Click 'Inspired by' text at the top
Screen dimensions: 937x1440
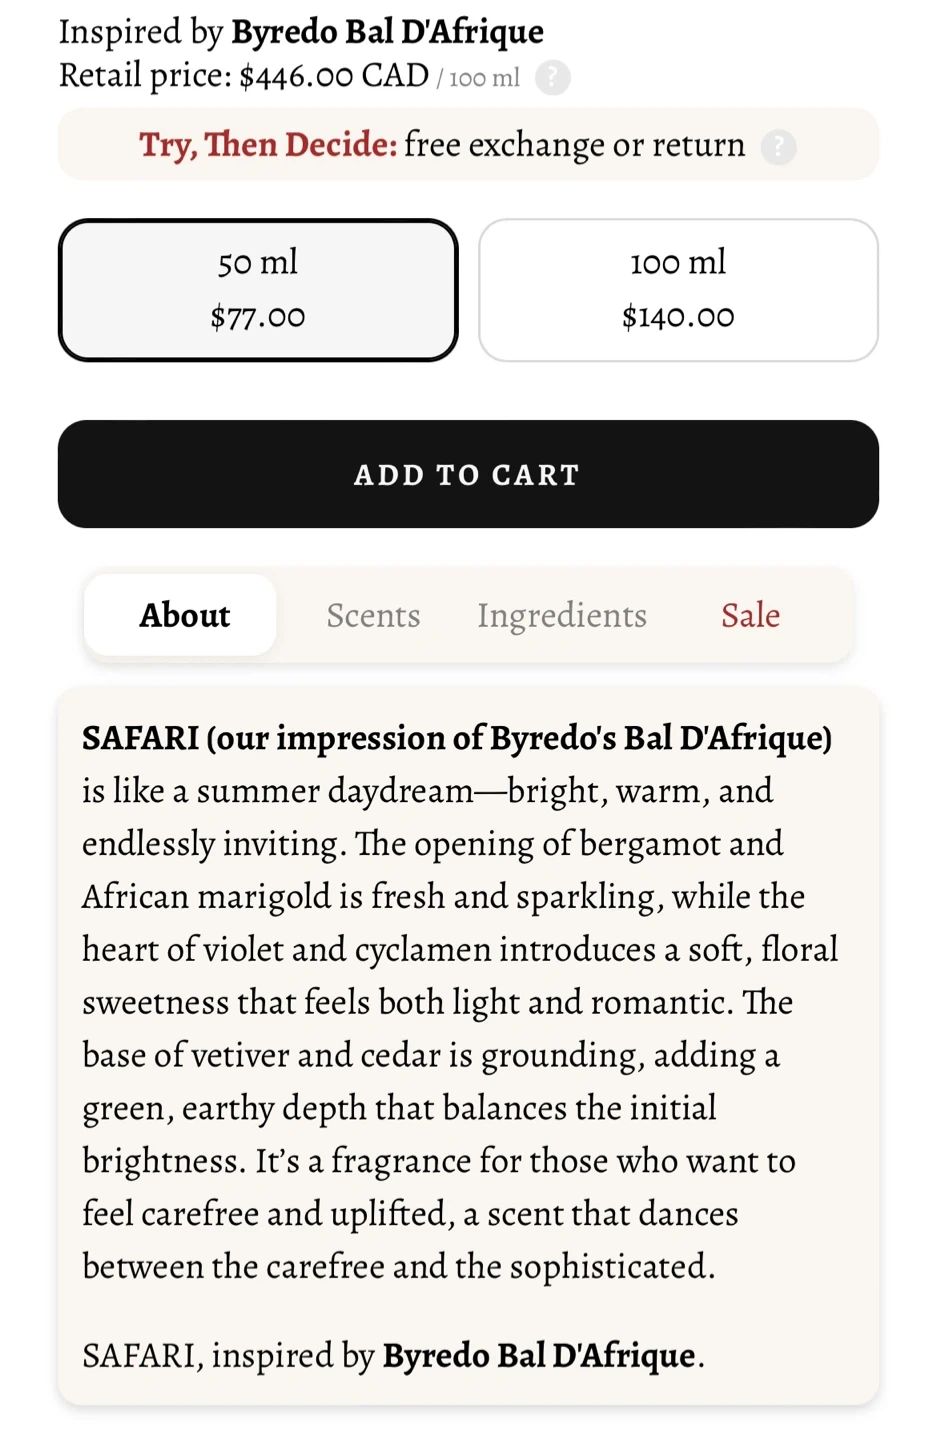pos(140,32)
